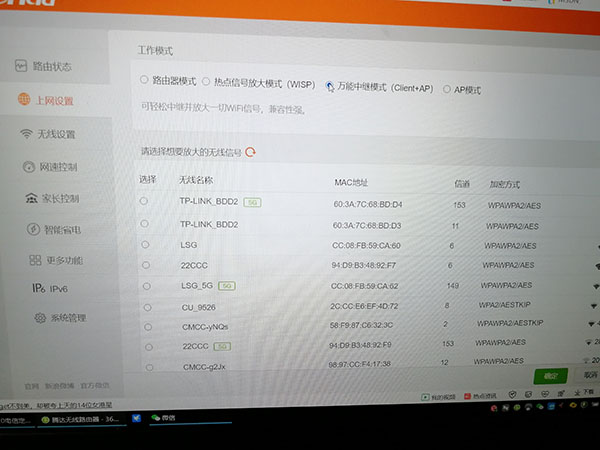
Task: Click the 取消 cancel button
Action: pyautogui.click(x=590, y=375)
